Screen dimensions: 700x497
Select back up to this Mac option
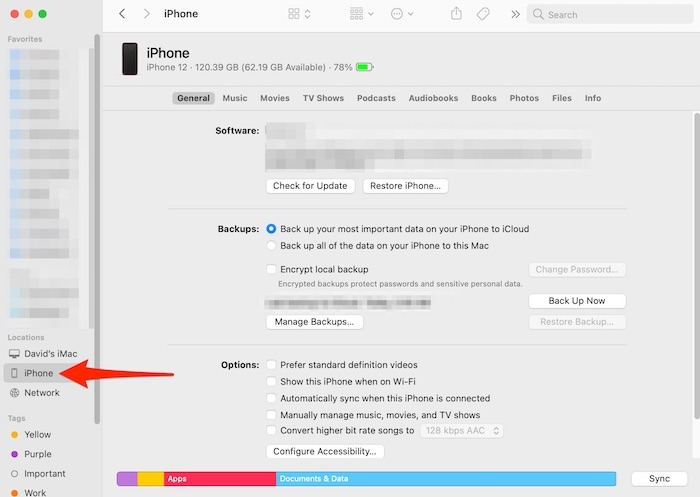[x=271, y=246]
